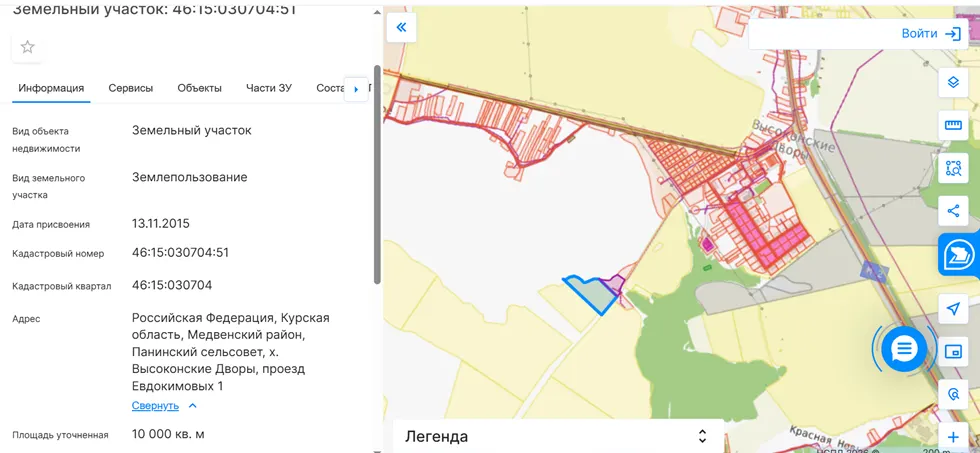This screenshot has height=453, width=980.
Task: Open the blue map-sheet side tab icon
Action: point(959,256)
